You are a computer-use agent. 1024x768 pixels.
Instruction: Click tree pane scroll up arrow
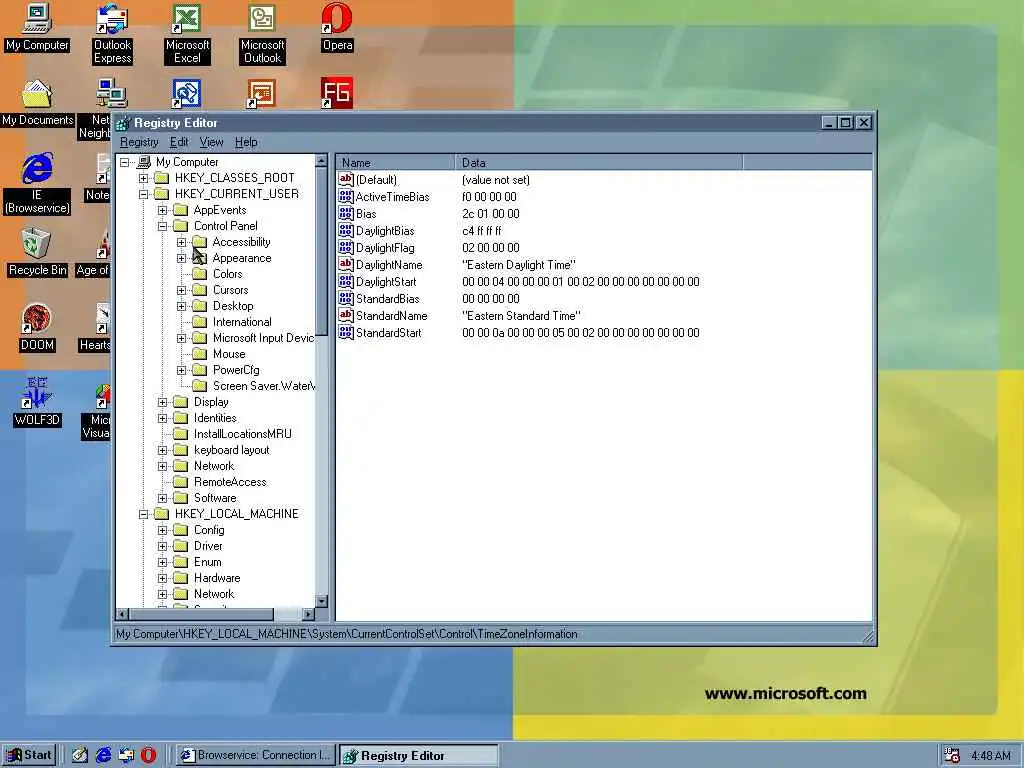click(x=321, y=161)
